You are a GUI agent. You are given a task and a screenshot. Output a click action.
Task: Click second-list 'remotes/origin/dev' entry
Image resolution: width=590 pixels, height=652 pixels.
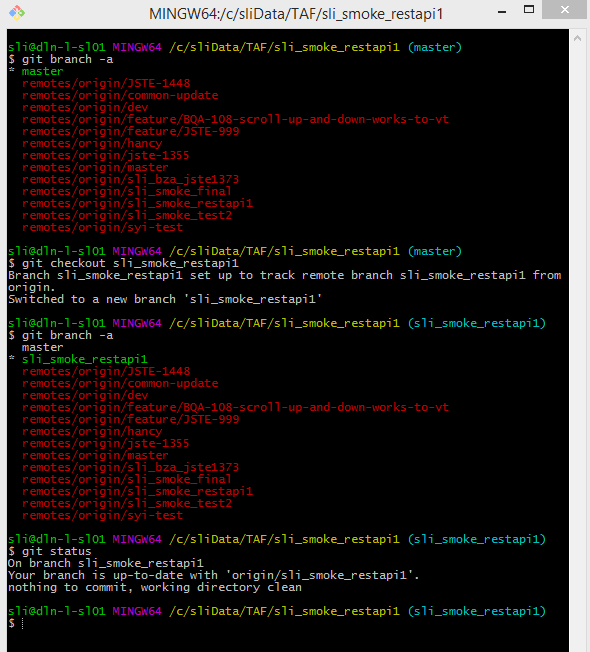pyautogui.click(x=85, y=395)
